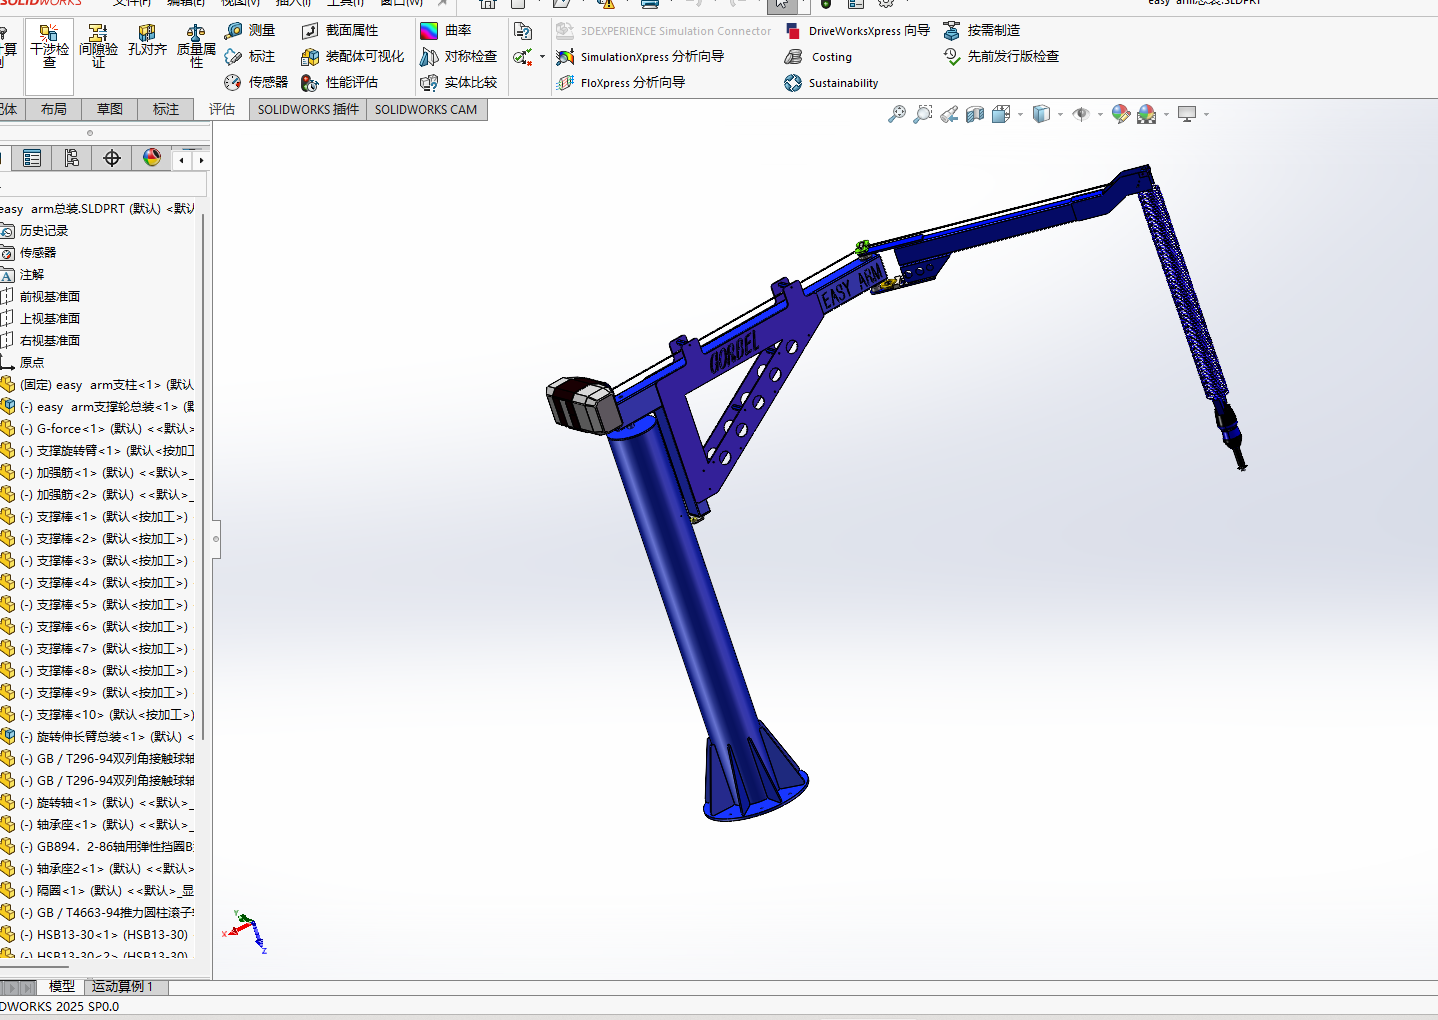1438x1020 pixels.
Task: Open Apply Scene dropdown arrow
Action: click(1166, 114)
